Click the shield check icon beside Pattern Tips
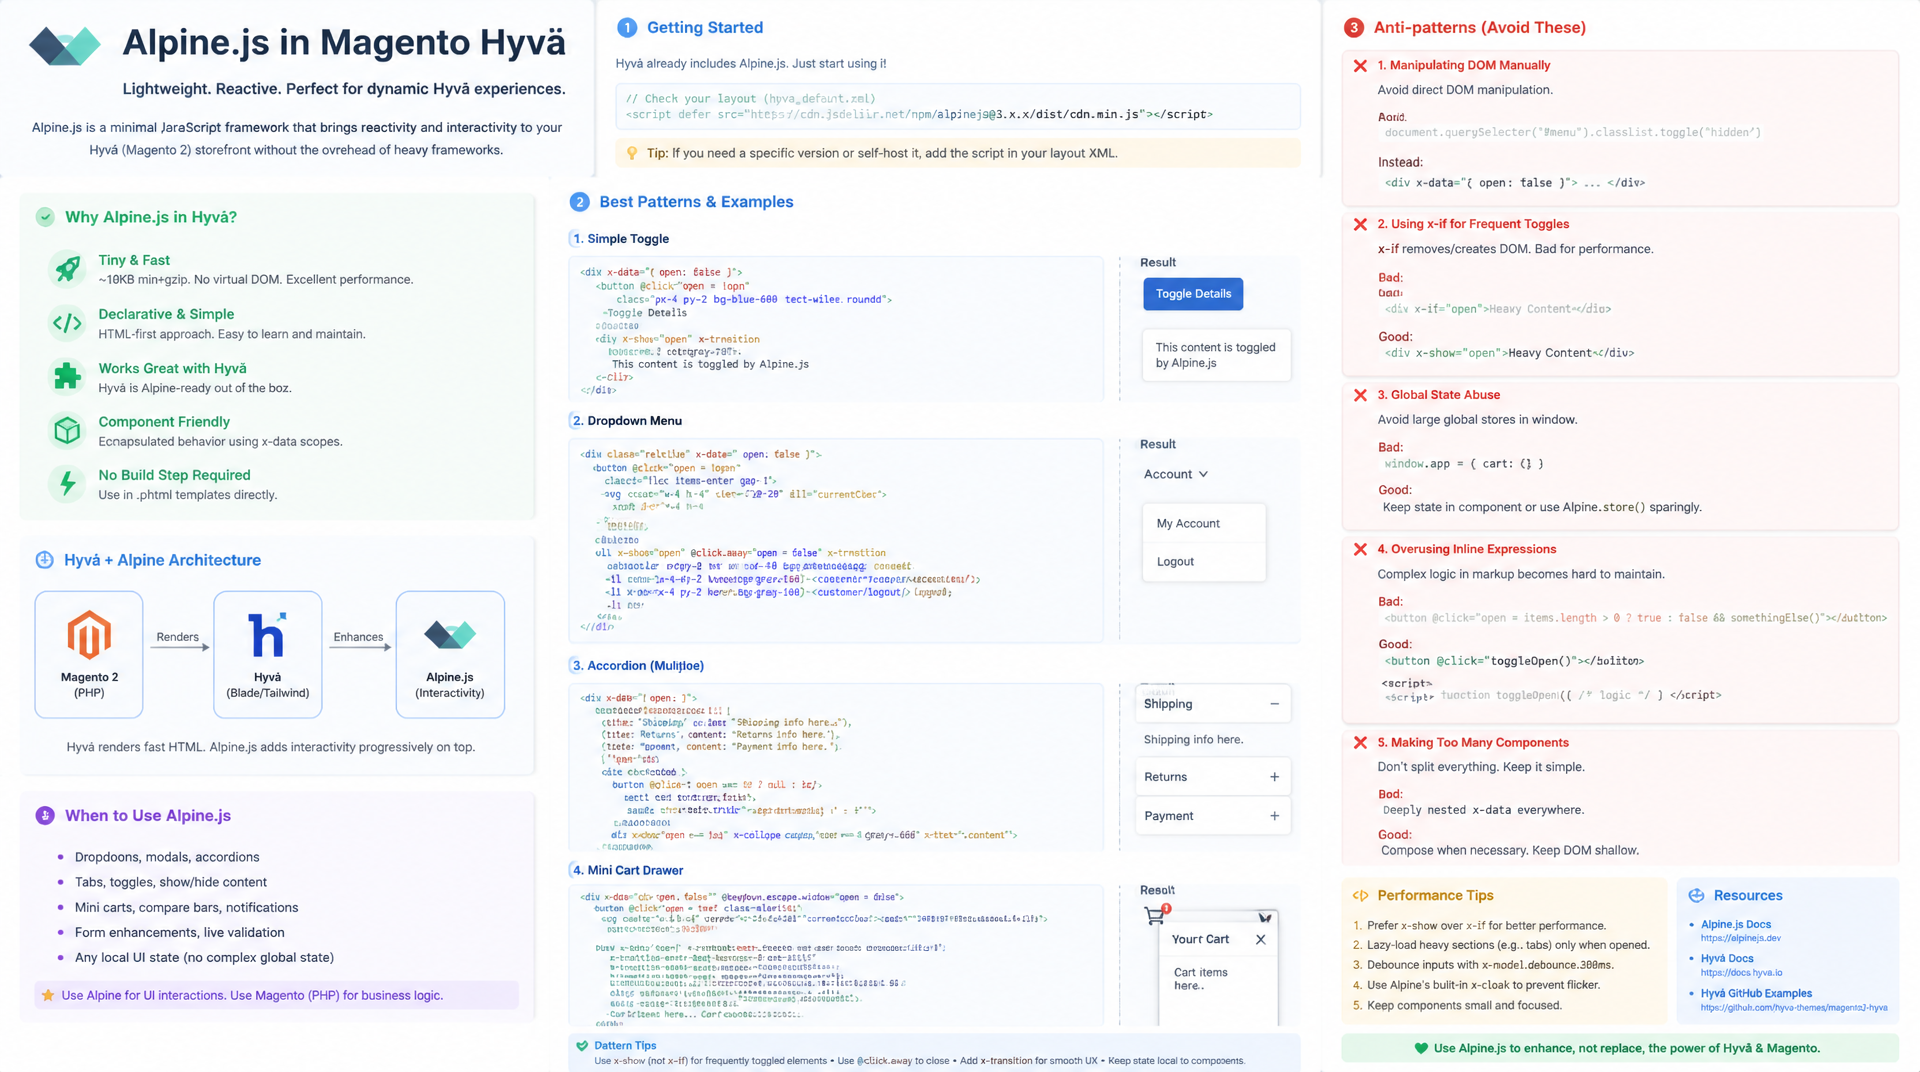 coord(582,1045)
